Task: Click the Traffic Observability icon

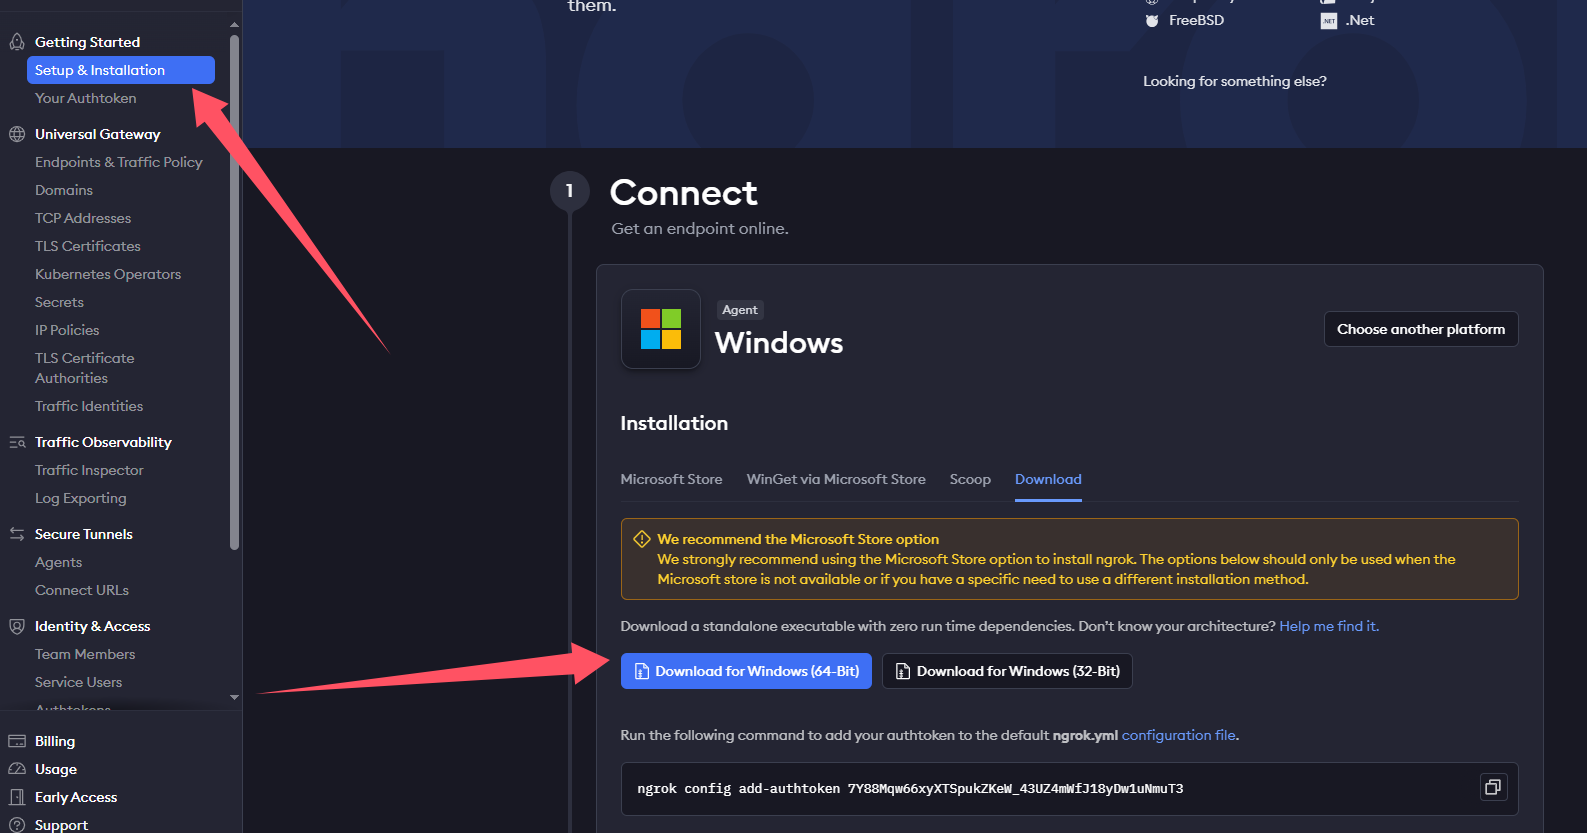Action: (x=17, y=442)
